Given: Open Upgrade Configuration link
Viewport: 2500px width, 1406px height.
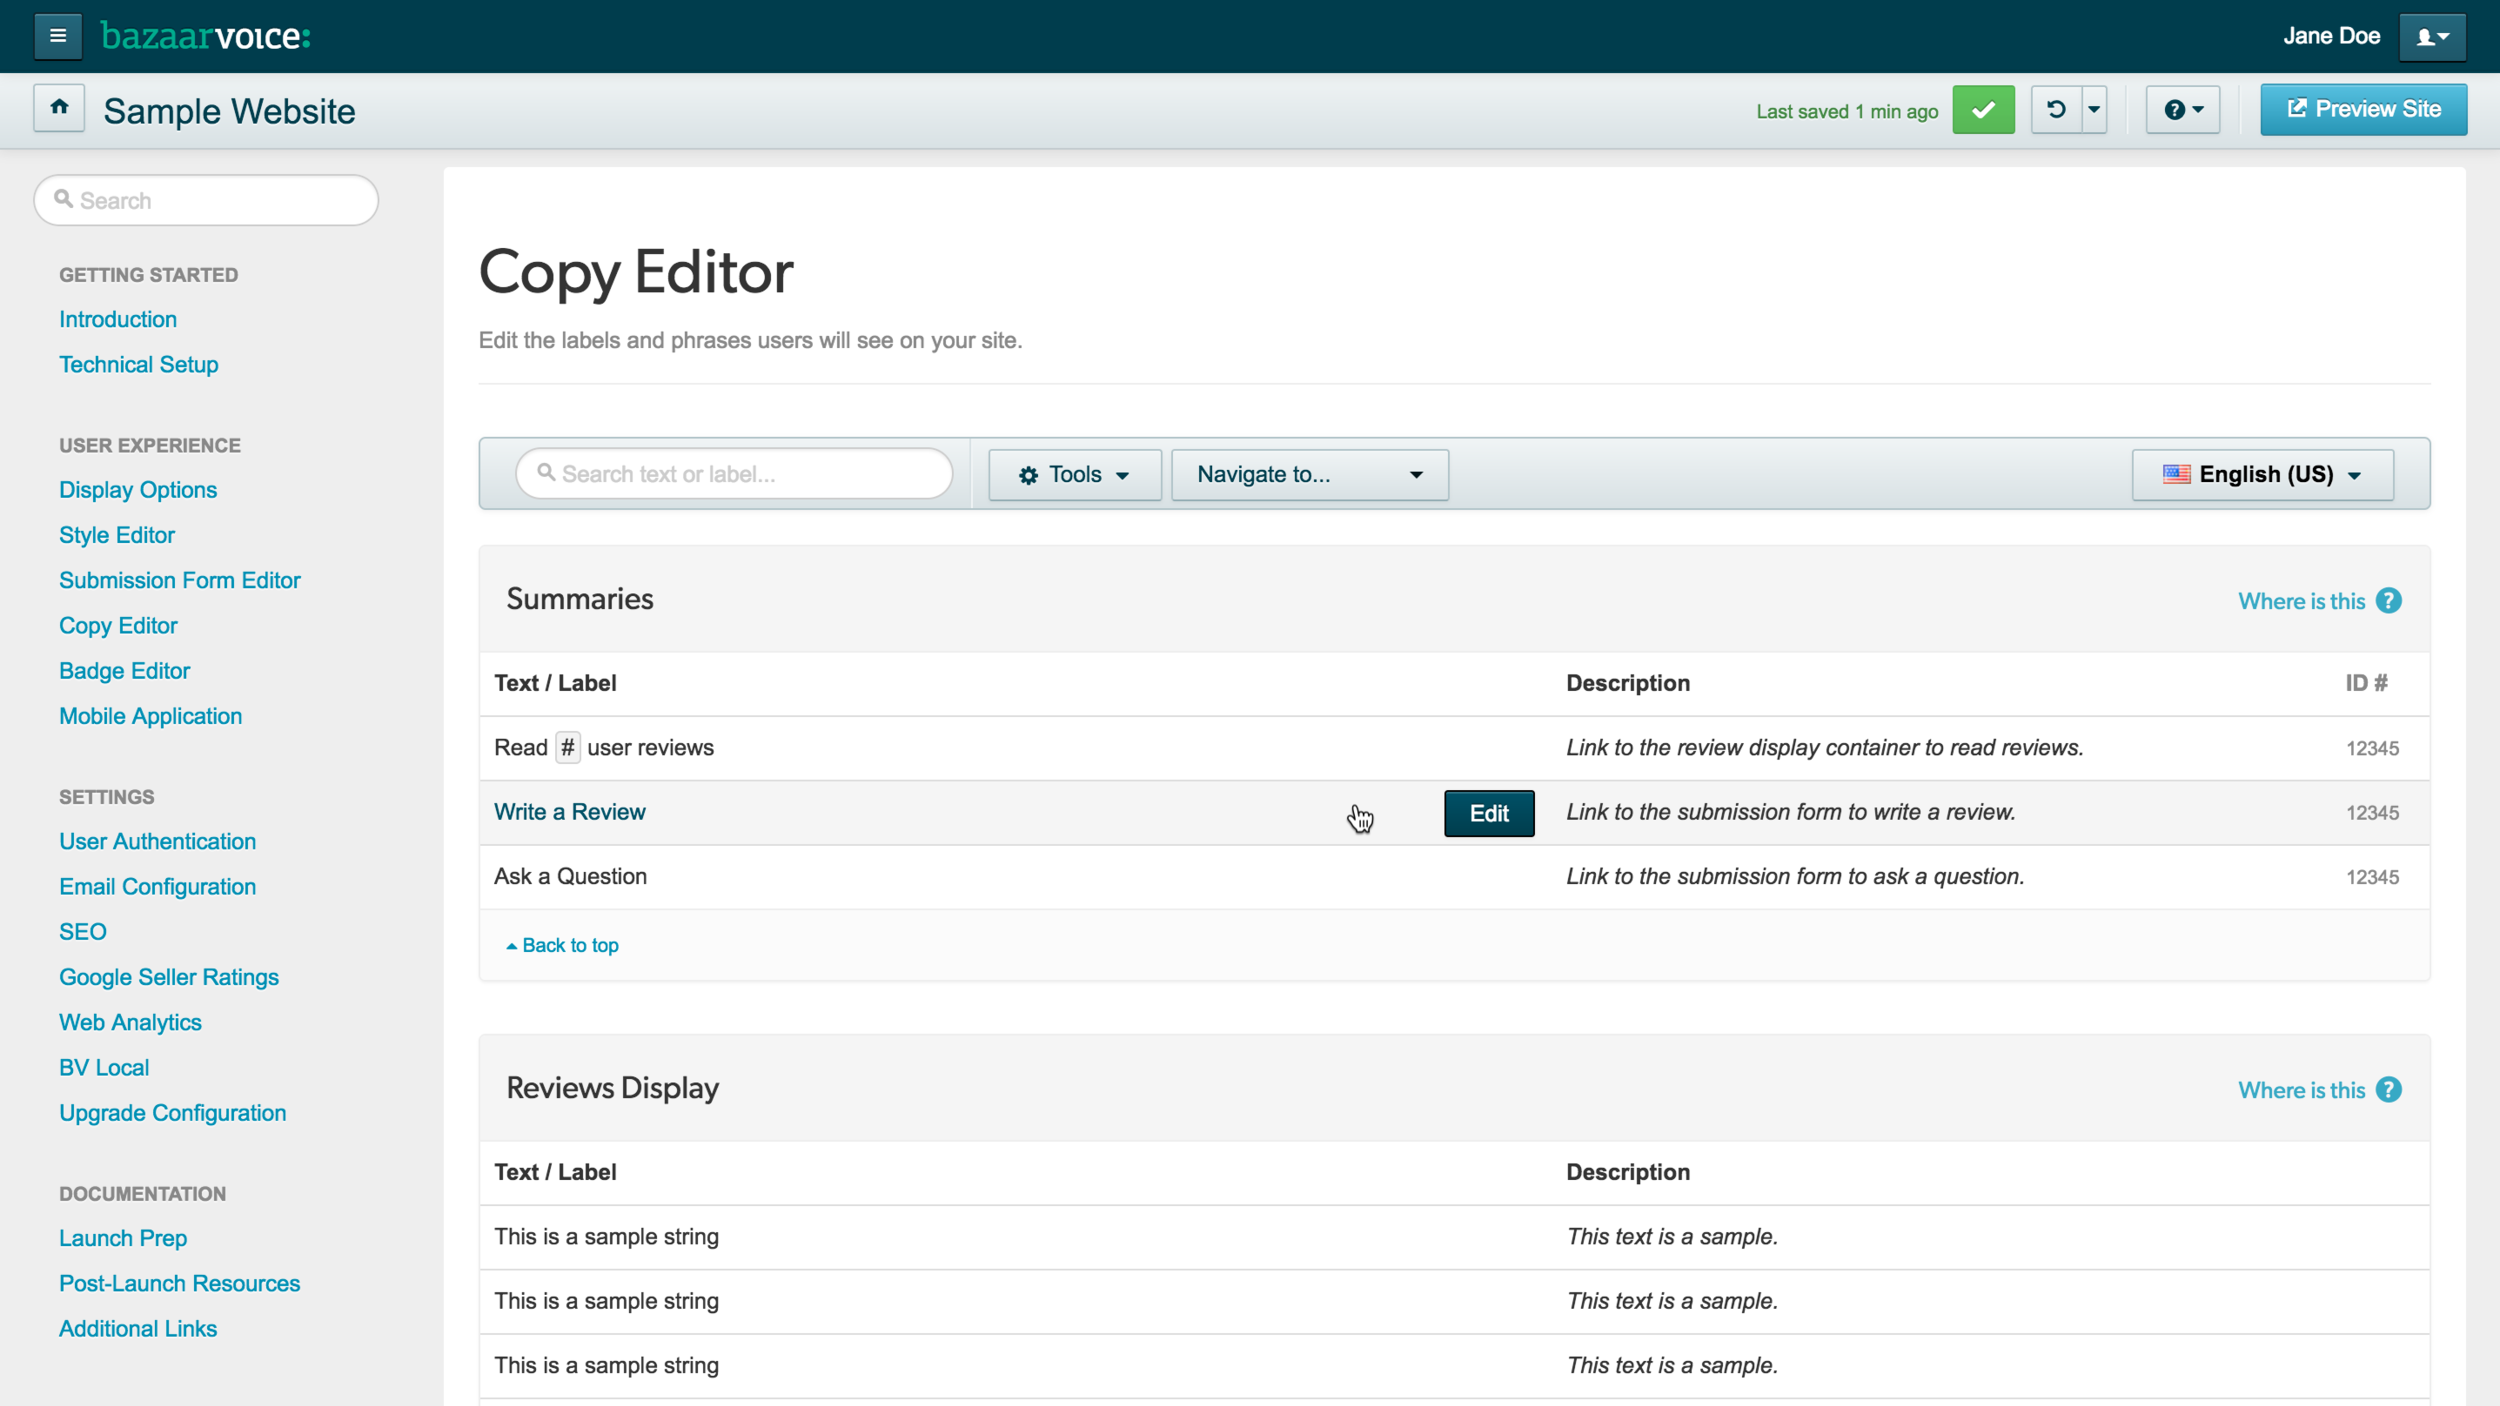Looking at the screenshot, I should point(172,1113).
